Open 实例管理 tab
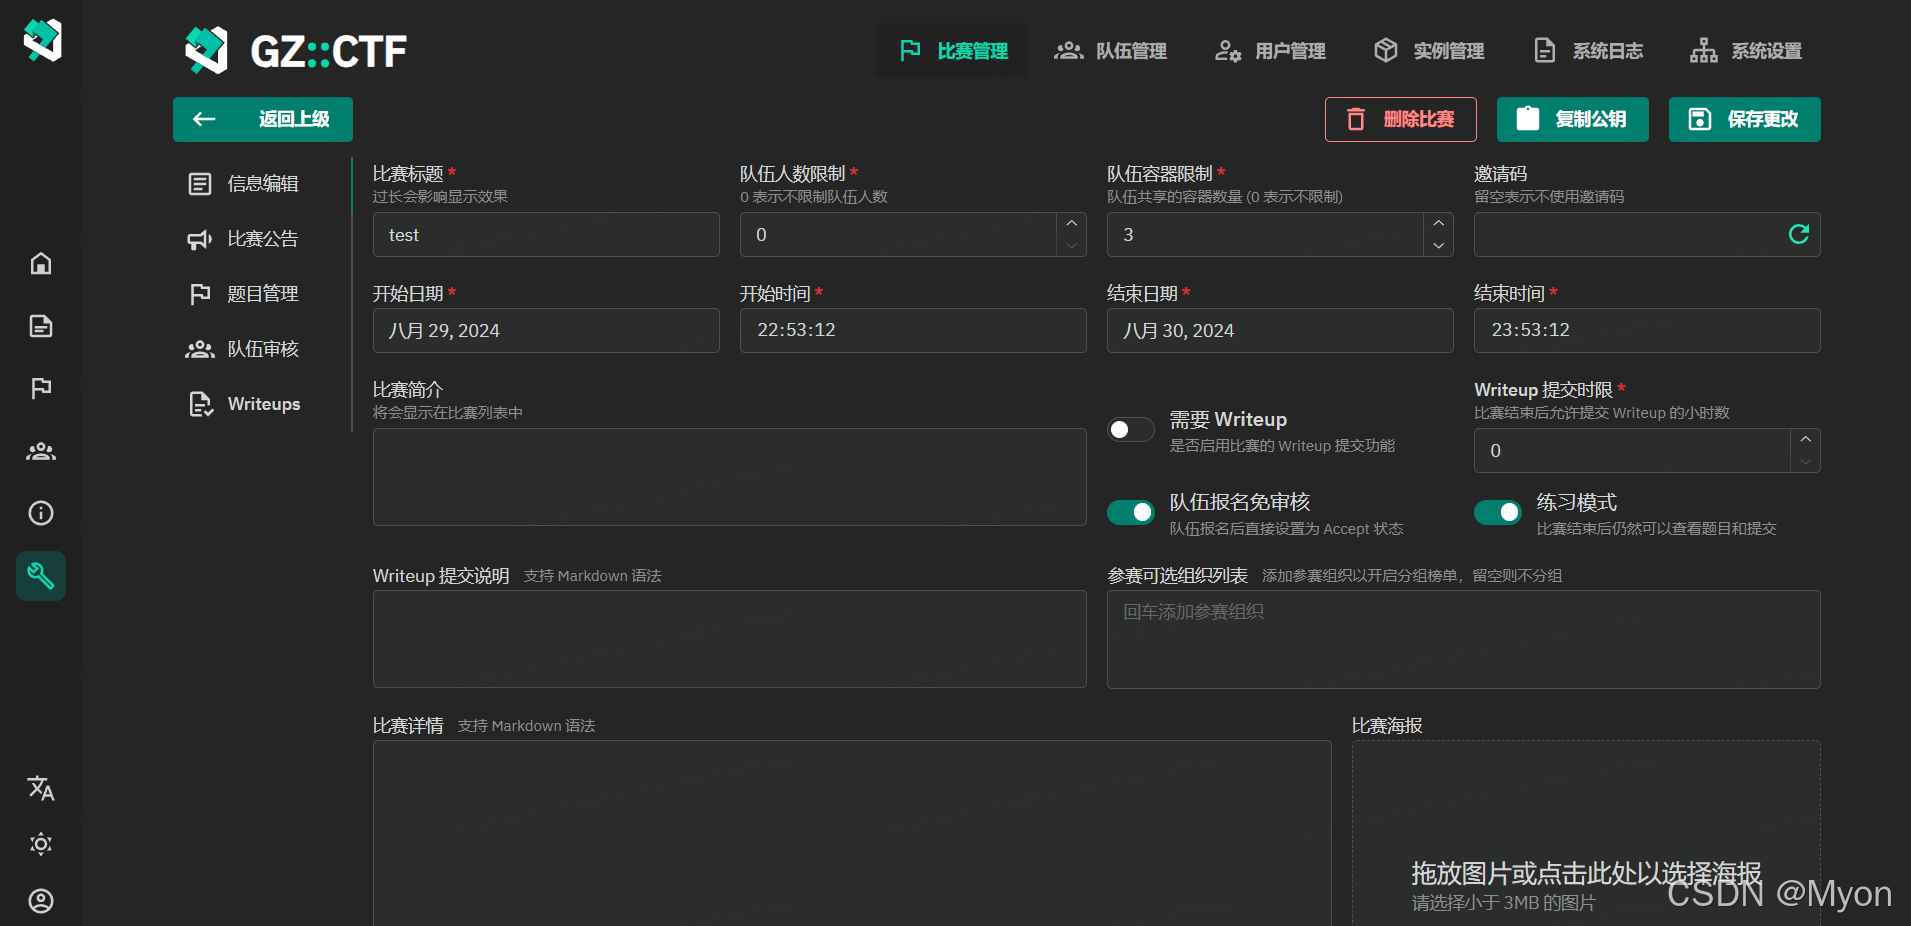The image size is (1911, 926). point(1428,51)
